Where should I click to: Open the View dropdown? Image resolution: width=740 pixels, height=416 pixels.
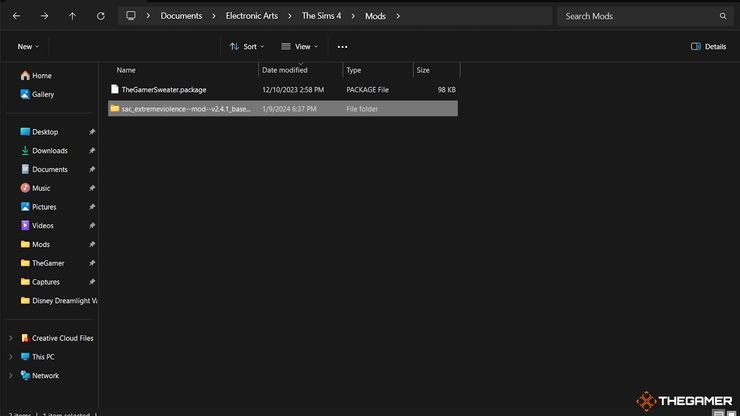300,47
